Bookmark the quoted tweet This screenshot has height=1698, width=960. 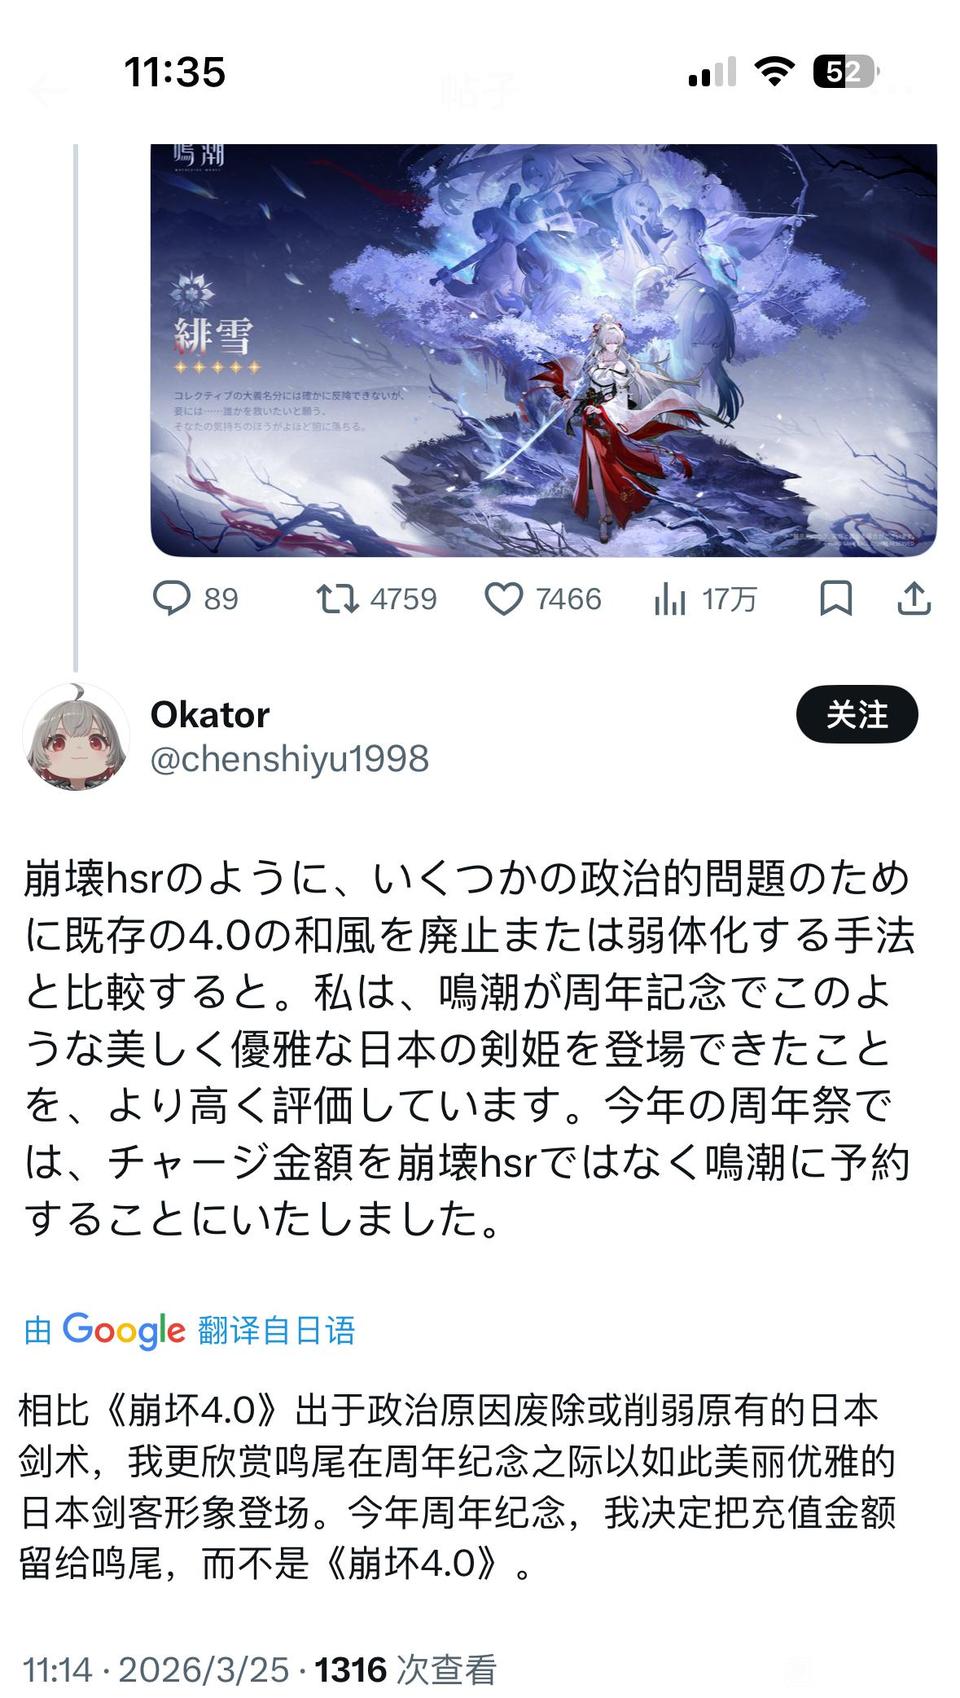[836, 599]
